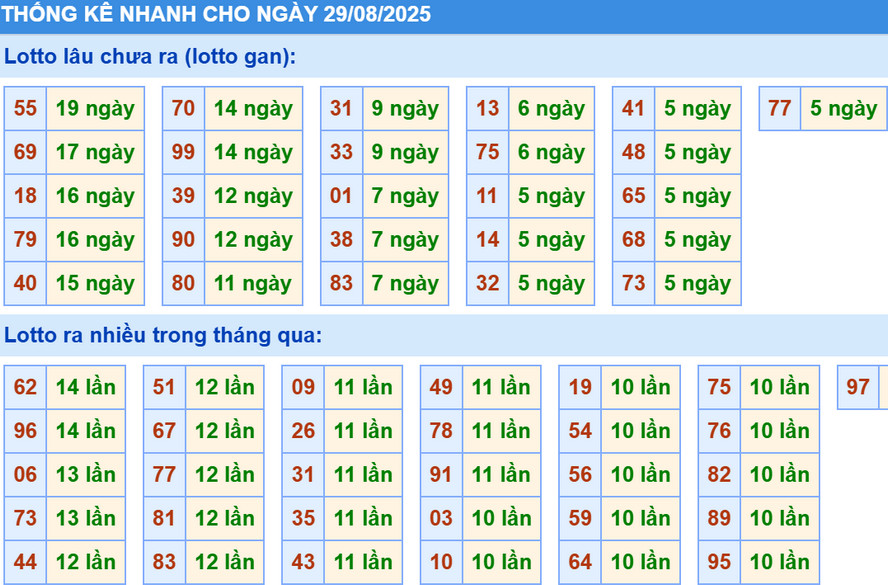
Task: Click the "Lotto ra nhiều trong tháng qua" heading
Action: [x=163, y=336]
